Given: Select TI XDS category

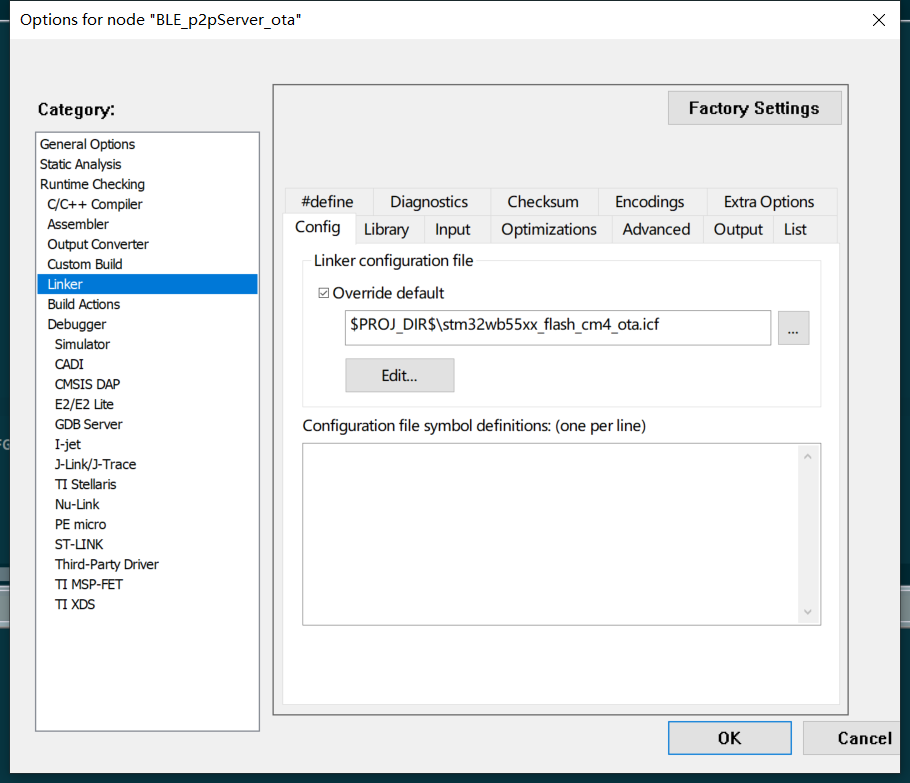Looking at the screenshot, I should [x=147, y=605].
